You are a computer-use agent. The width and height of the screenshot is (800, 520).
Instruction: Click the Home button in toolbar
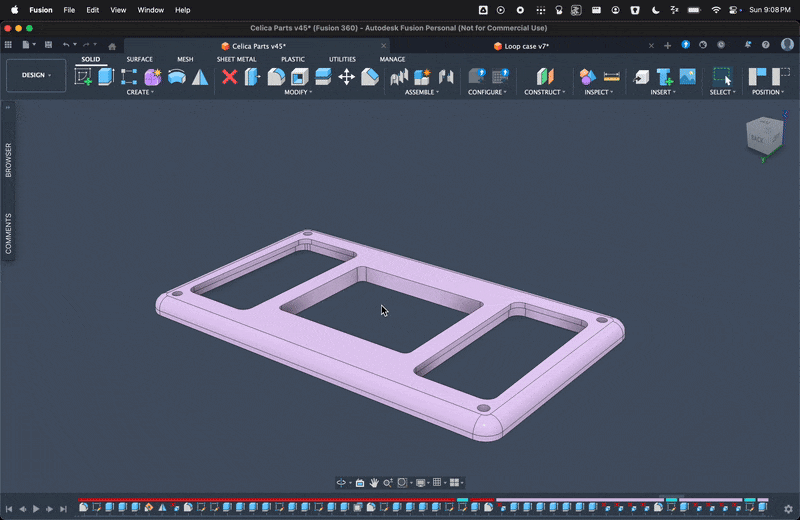click(112, 46)
